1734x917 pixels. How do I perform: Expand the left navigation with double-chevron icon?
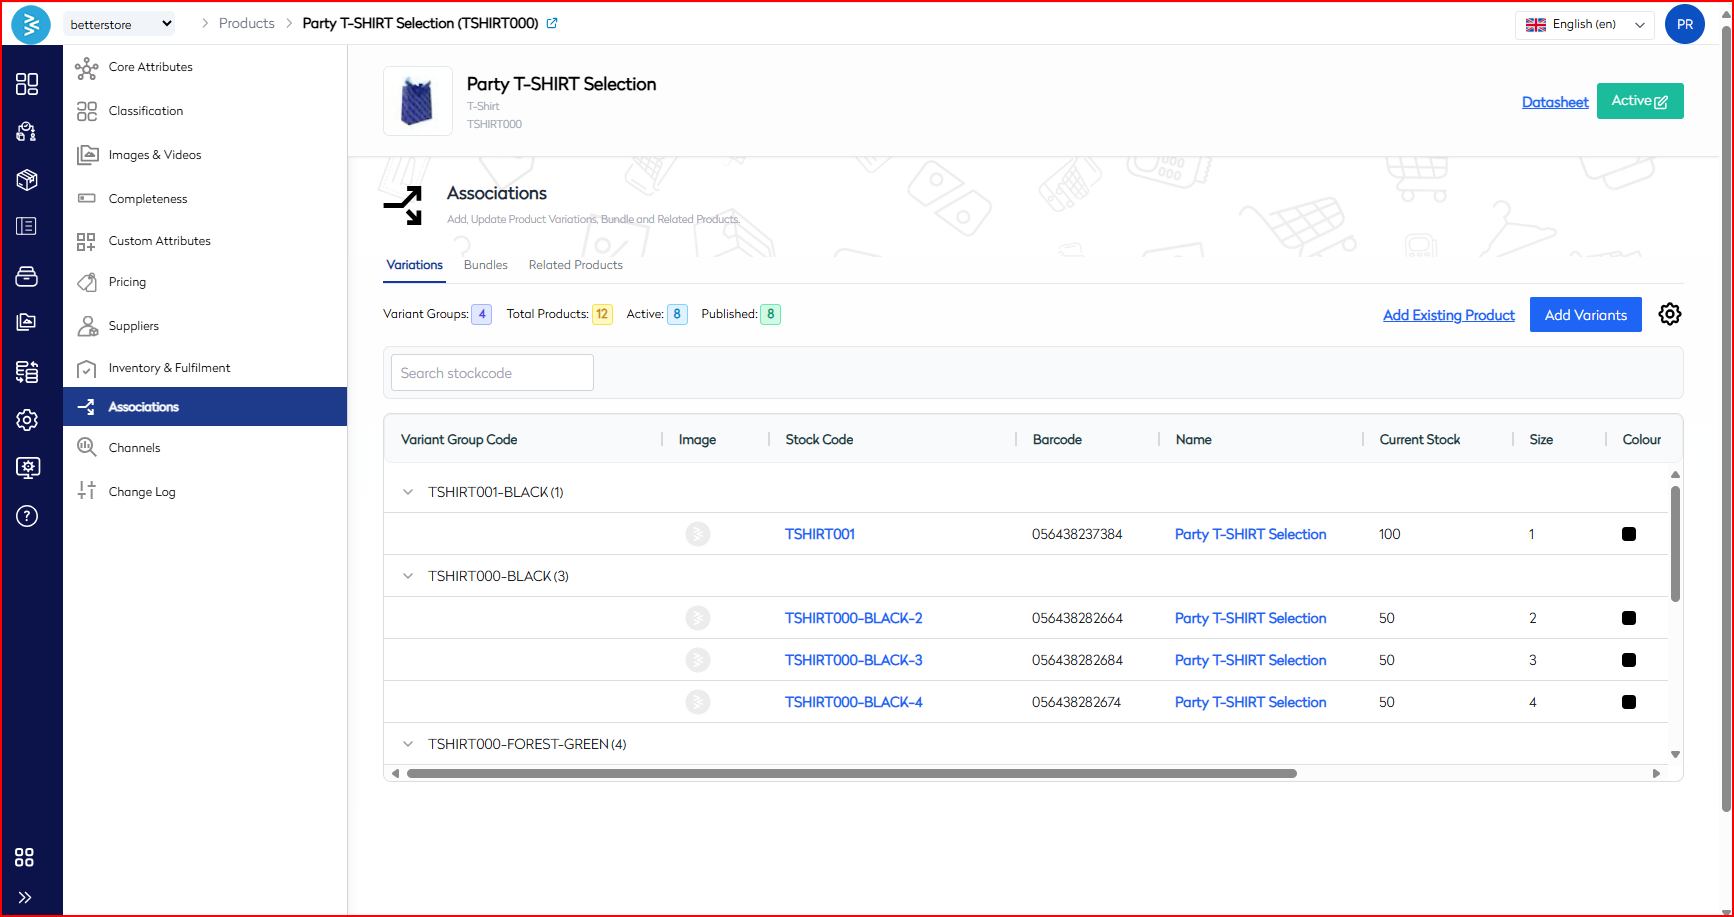pyautogui.click(x=25, y=897)
